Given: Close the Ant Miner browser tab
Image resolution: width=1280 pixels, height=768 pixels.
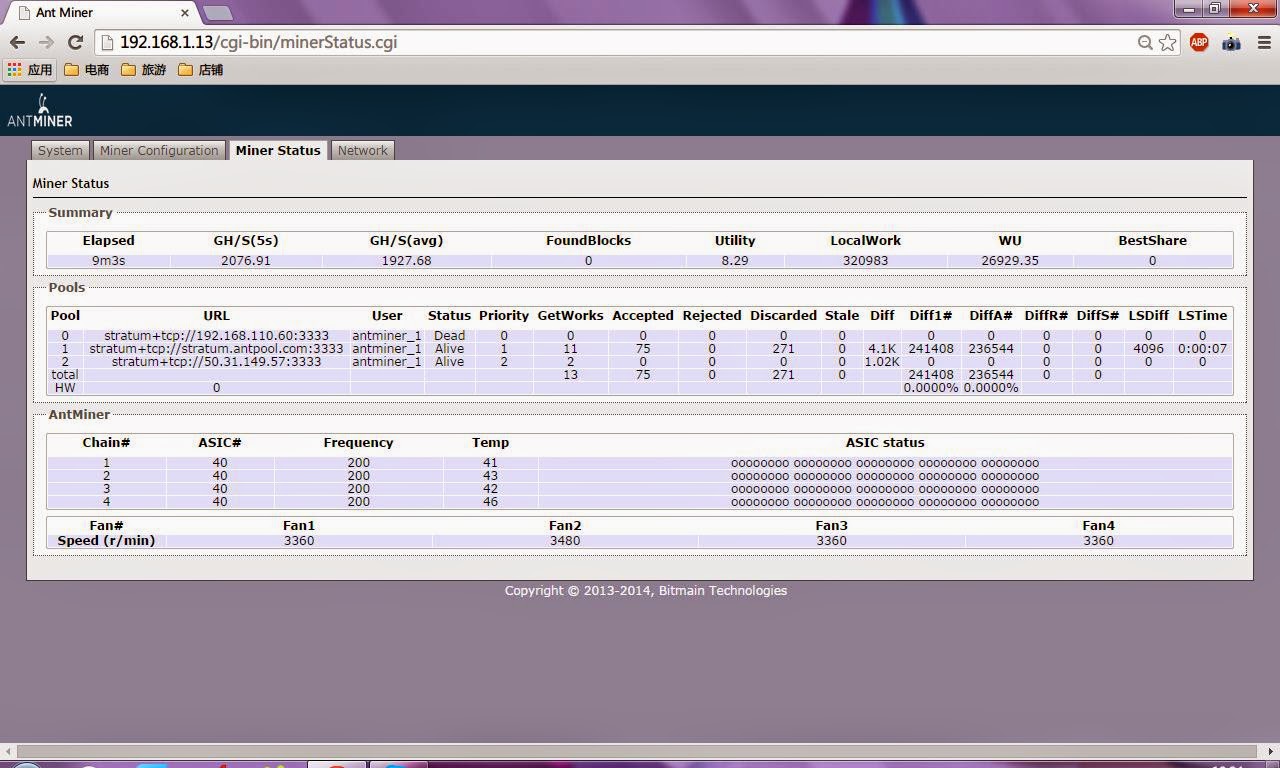Looking at the screenshot, I should point(185,13).
